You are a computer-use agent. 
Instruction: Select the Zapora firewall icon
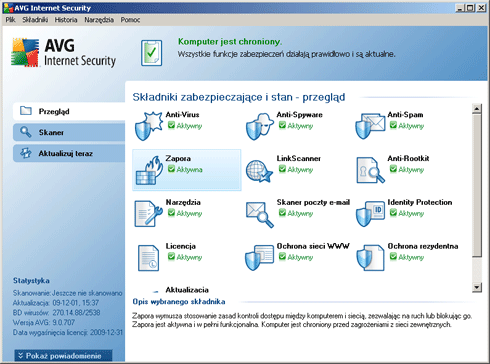click(149, 170)
